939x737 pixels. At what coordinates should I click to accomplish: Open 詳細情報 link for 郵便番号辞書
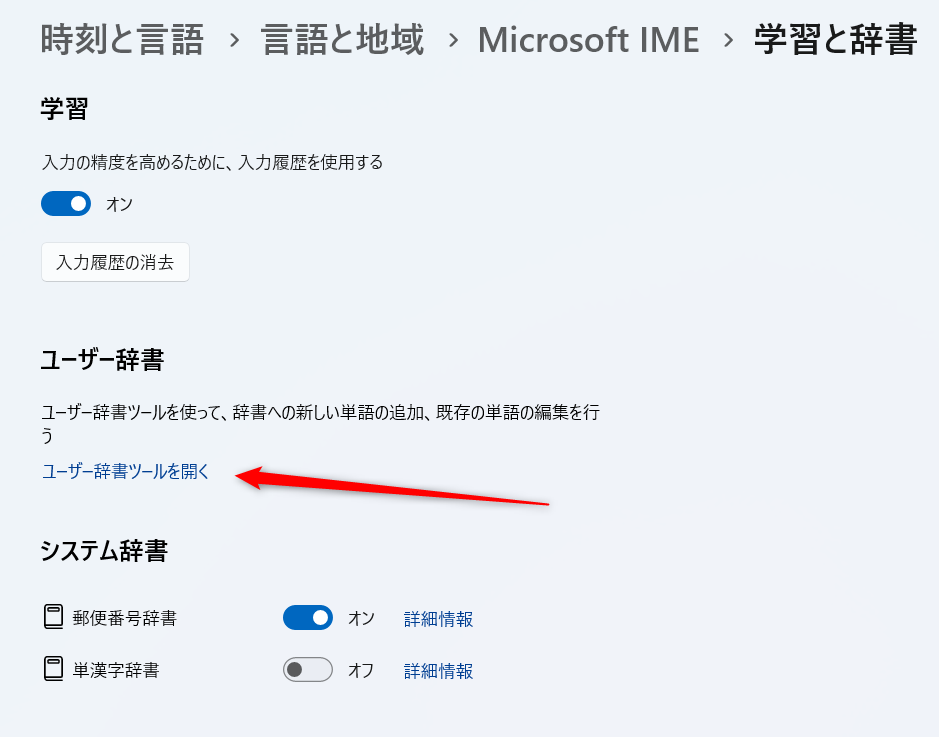coord(438,619)
